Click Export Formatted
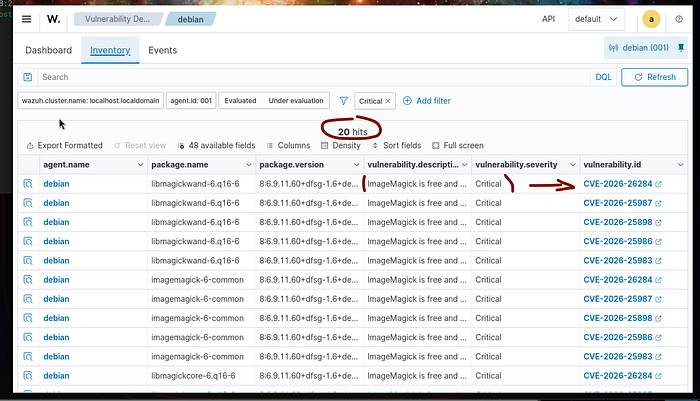The width and height of the screenshot is (700, 401). [x=65, y=146]
